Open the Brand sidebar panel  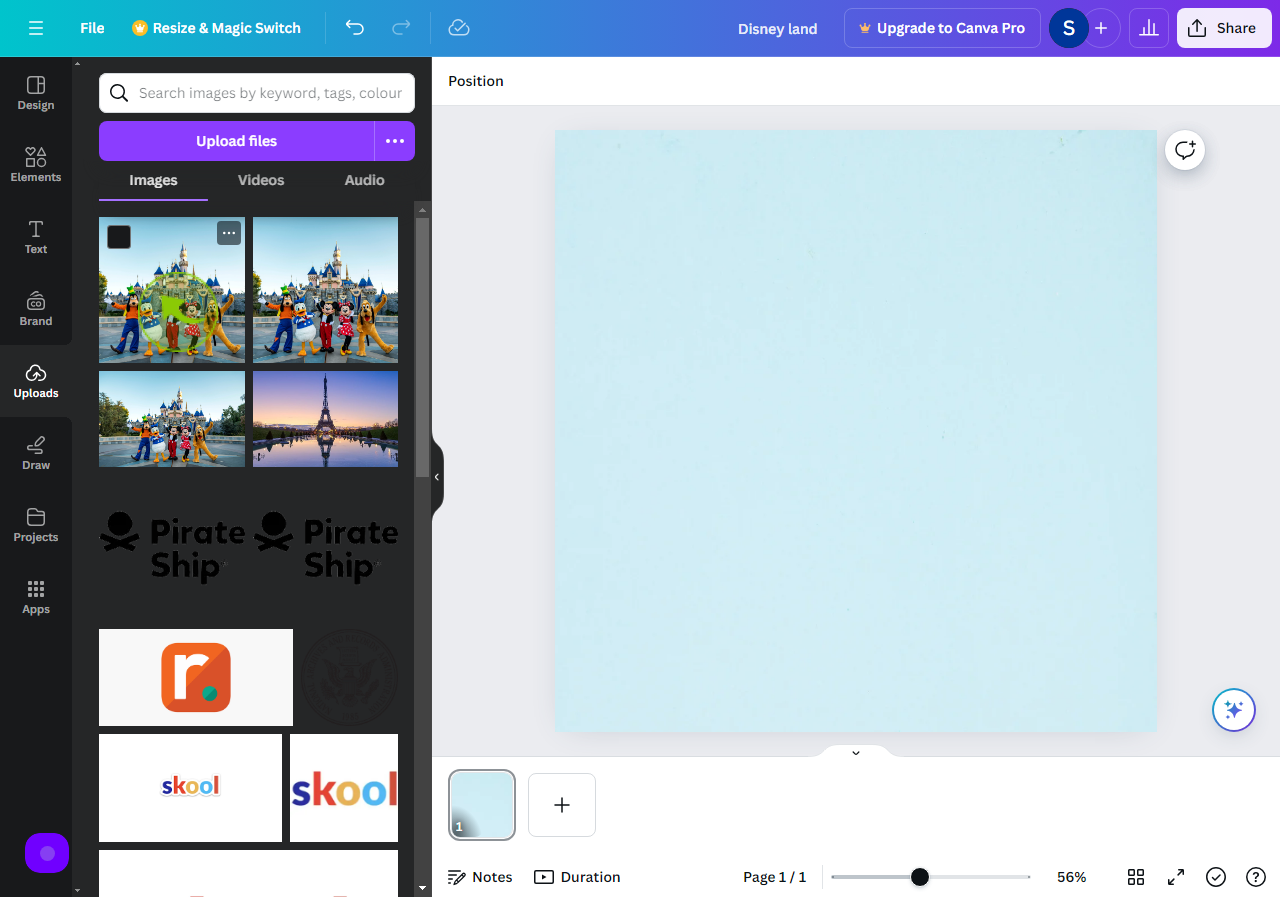(36, 309)
